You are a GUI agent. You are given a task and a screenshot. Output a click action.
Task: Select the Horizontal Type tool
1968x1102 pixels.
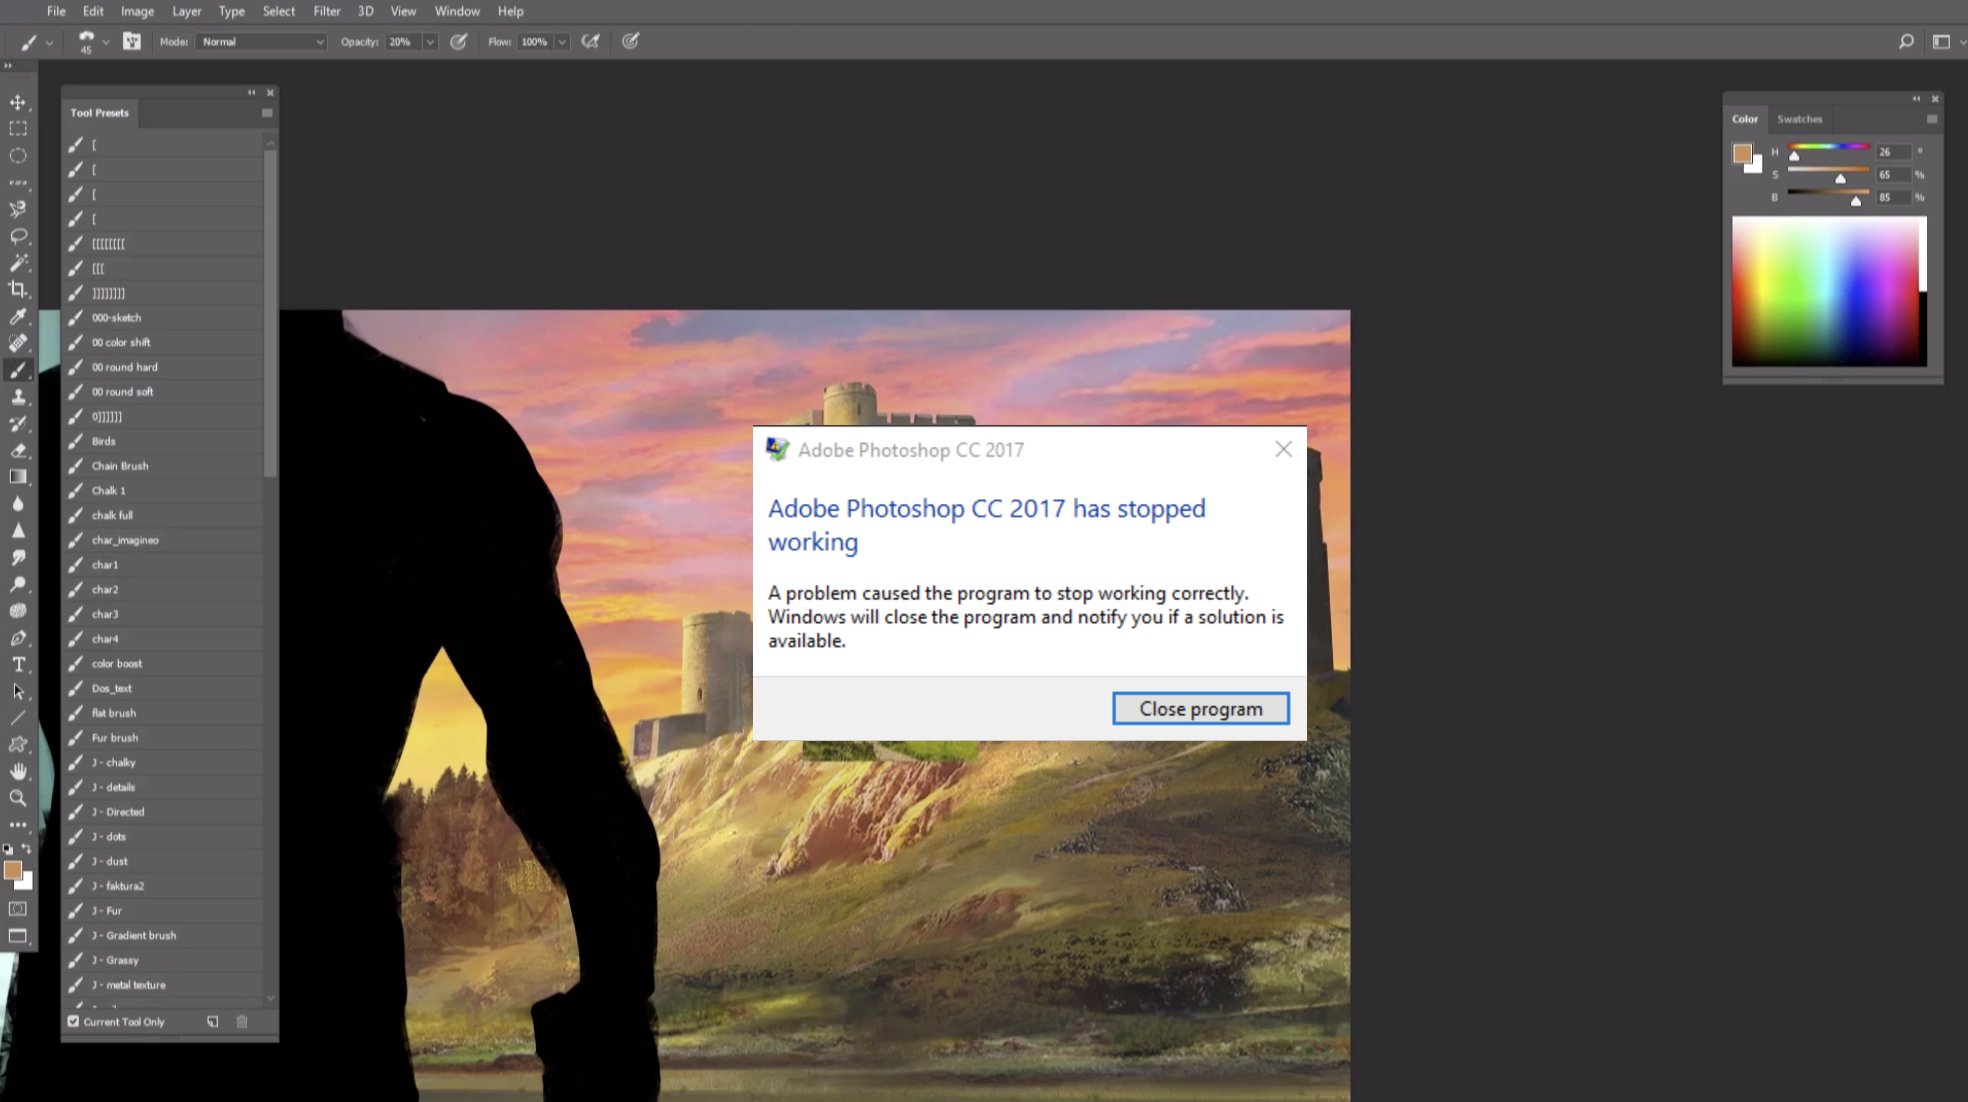pyautogui.click(x=18, y=664)
